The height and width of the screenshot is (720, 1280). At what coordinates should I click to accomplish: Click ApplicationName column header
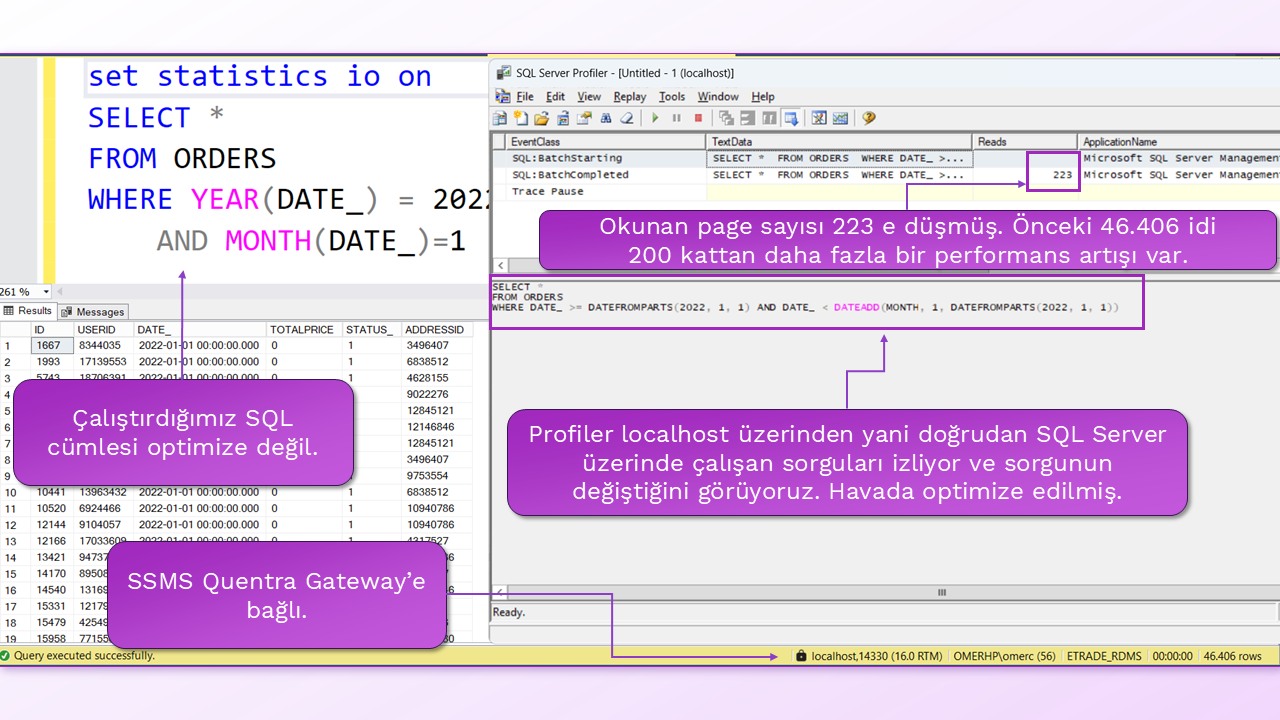tap(1179, 142)
